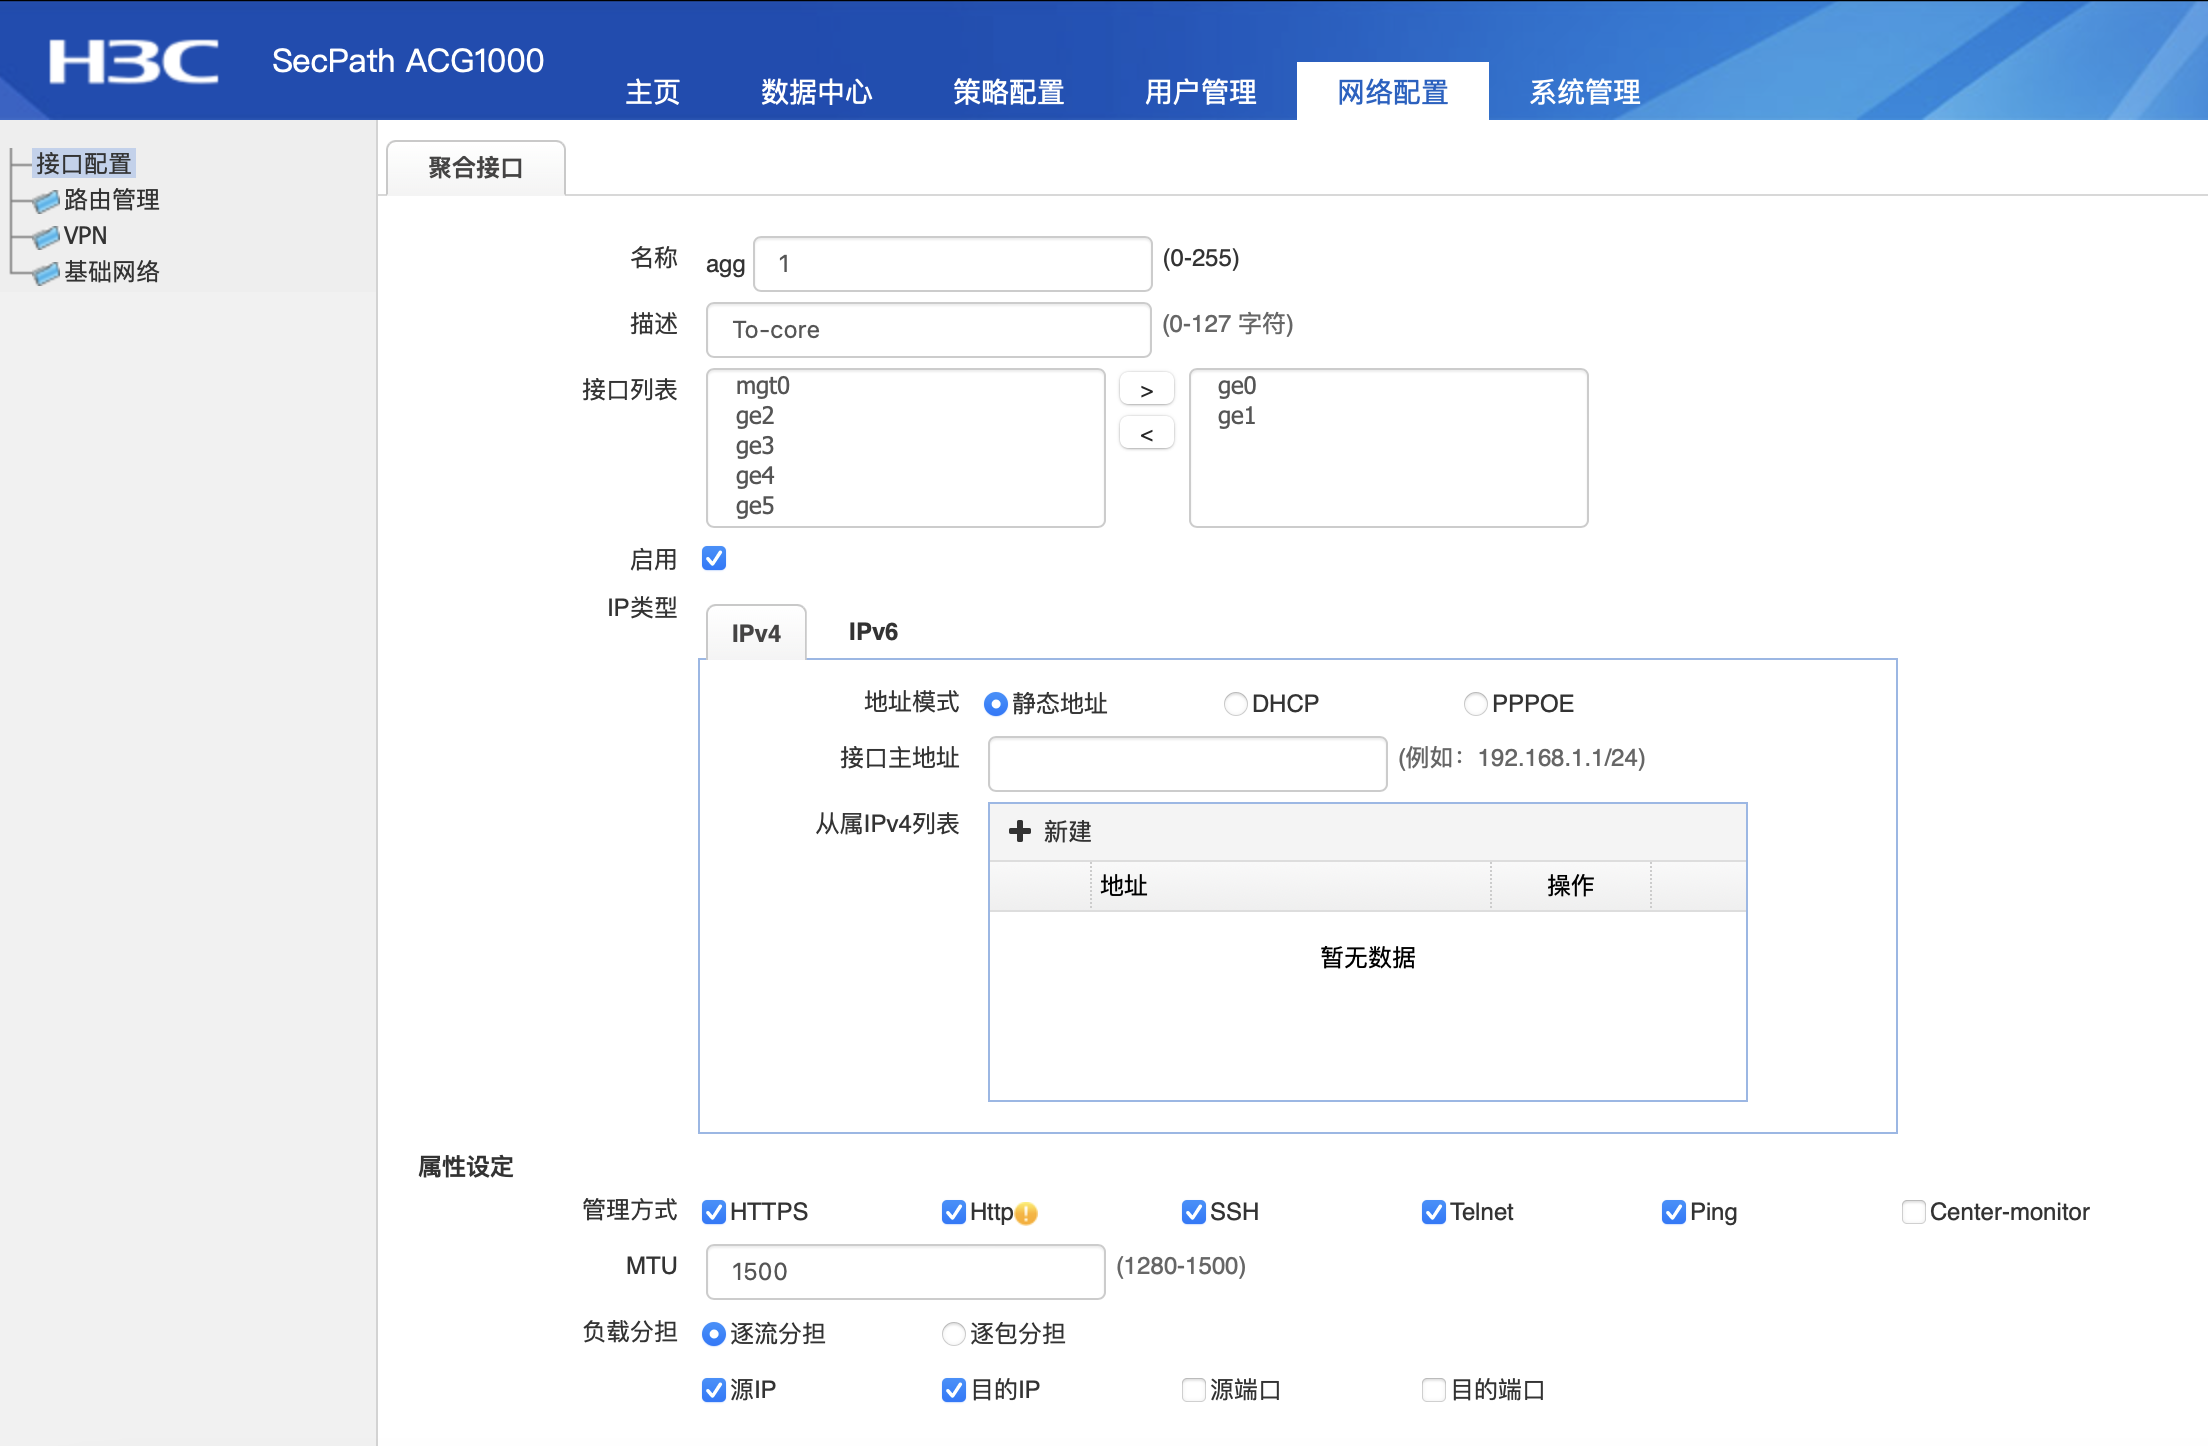
Task: Click the VPN folder icon in sidebar
Action: pos(46,237)
